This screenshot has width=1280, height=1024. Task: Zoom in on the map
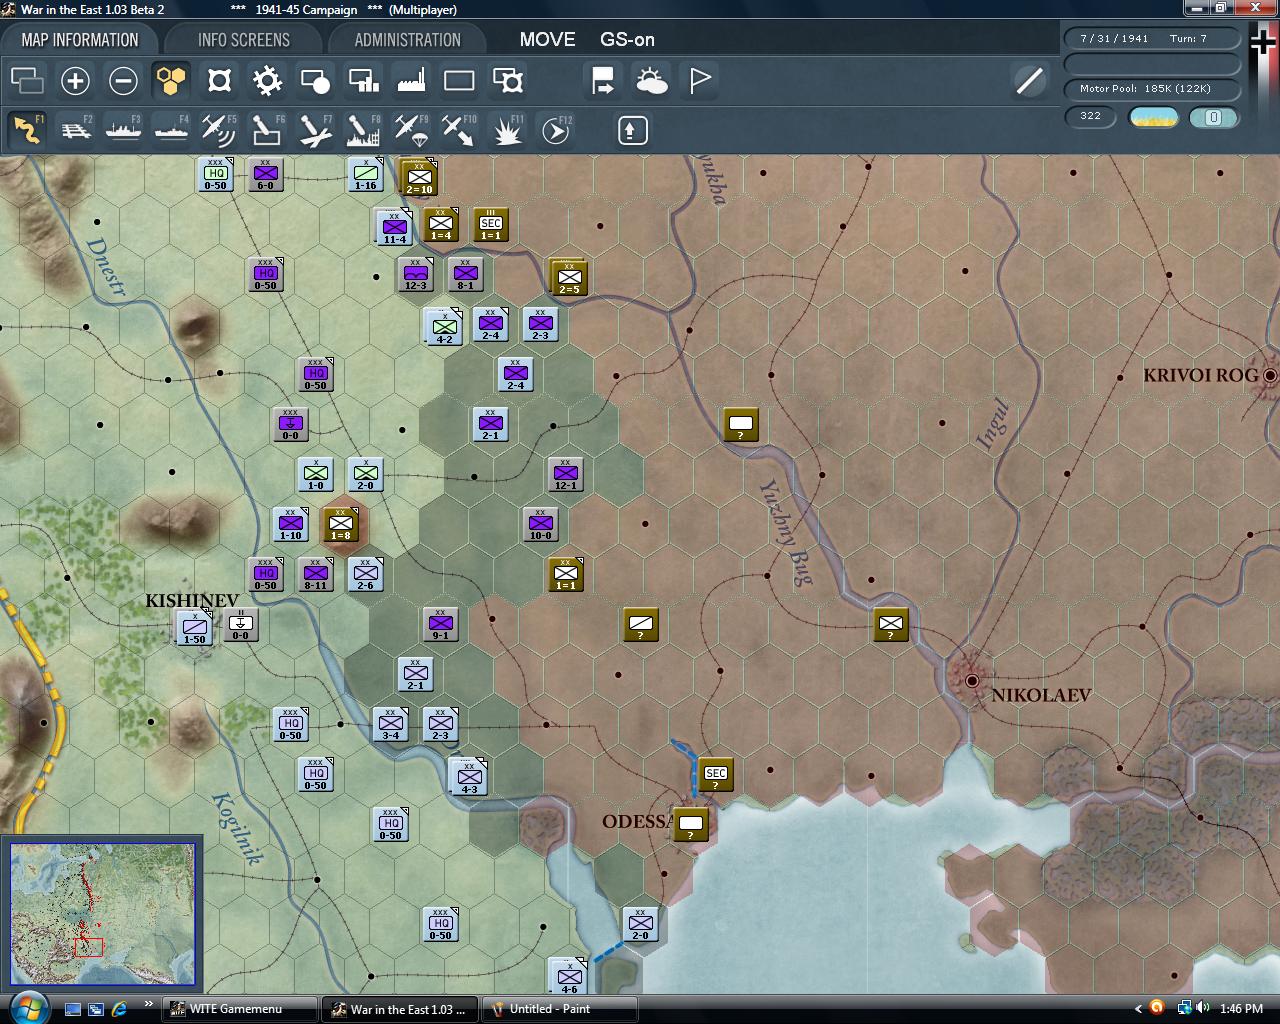point(76,80)
